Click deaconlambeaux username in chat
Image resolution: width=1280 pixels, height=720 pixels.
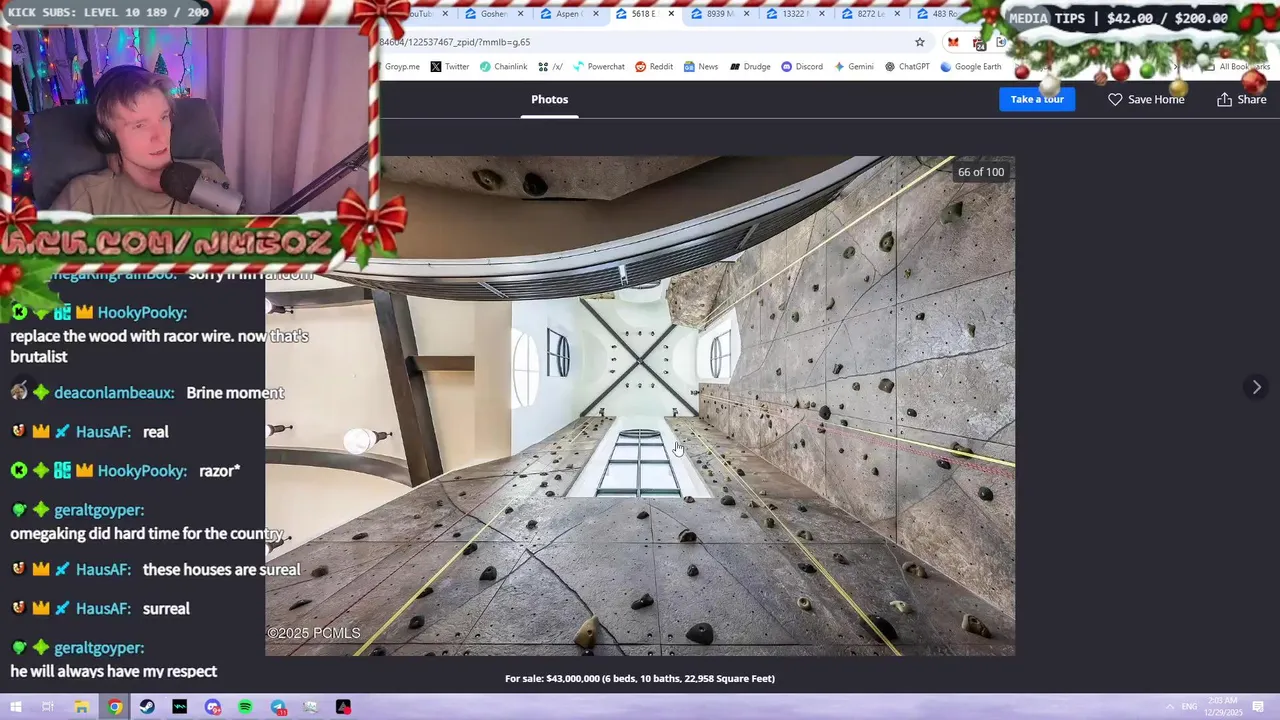(x=114, y=393)
